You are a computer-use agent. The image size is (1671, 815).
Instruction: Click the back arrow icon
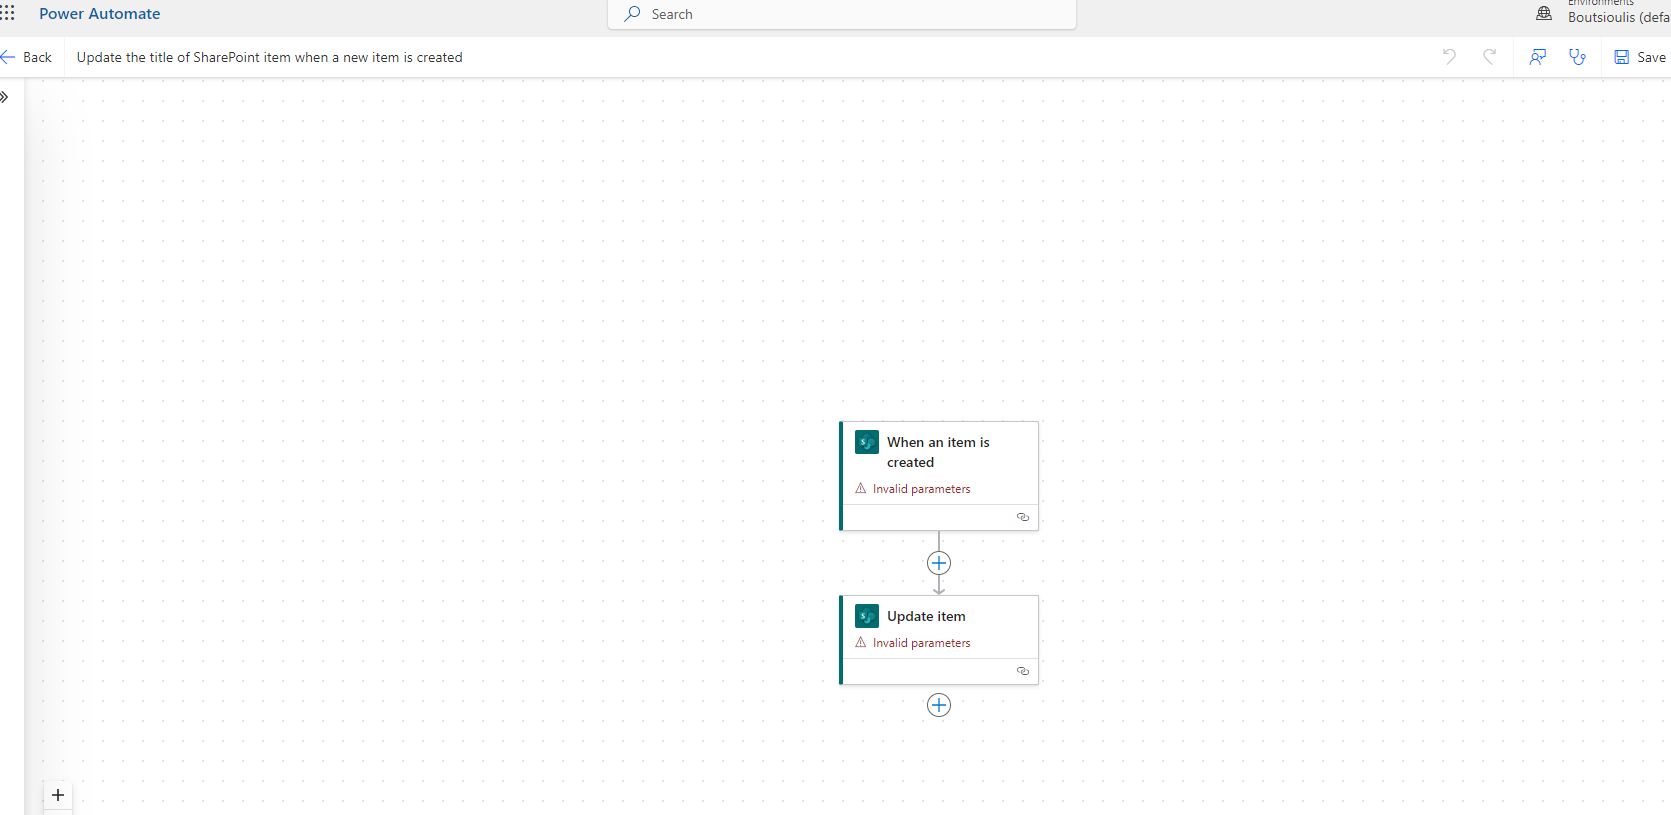[x=8, y=57]
